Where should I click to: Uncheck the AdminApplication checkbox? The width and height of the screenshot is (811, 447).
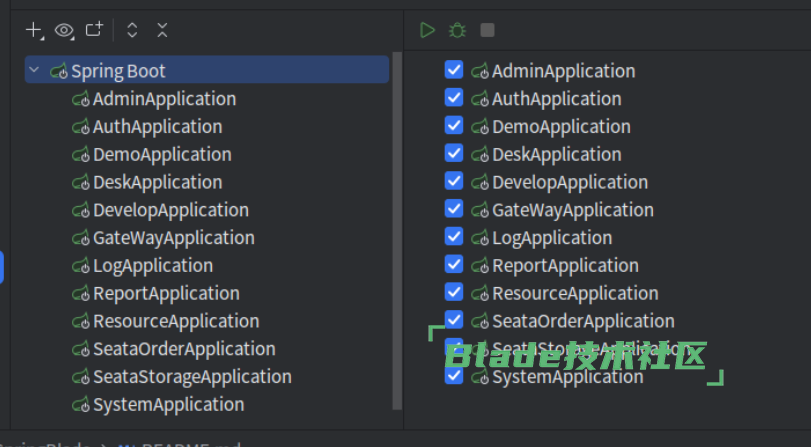tap(454, 69)
